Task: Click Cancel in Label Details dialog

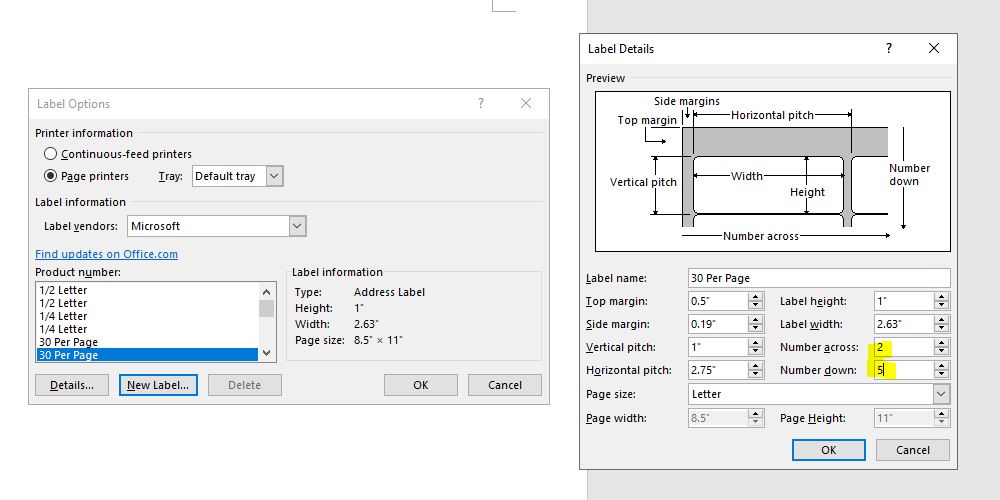Action: 913,450
